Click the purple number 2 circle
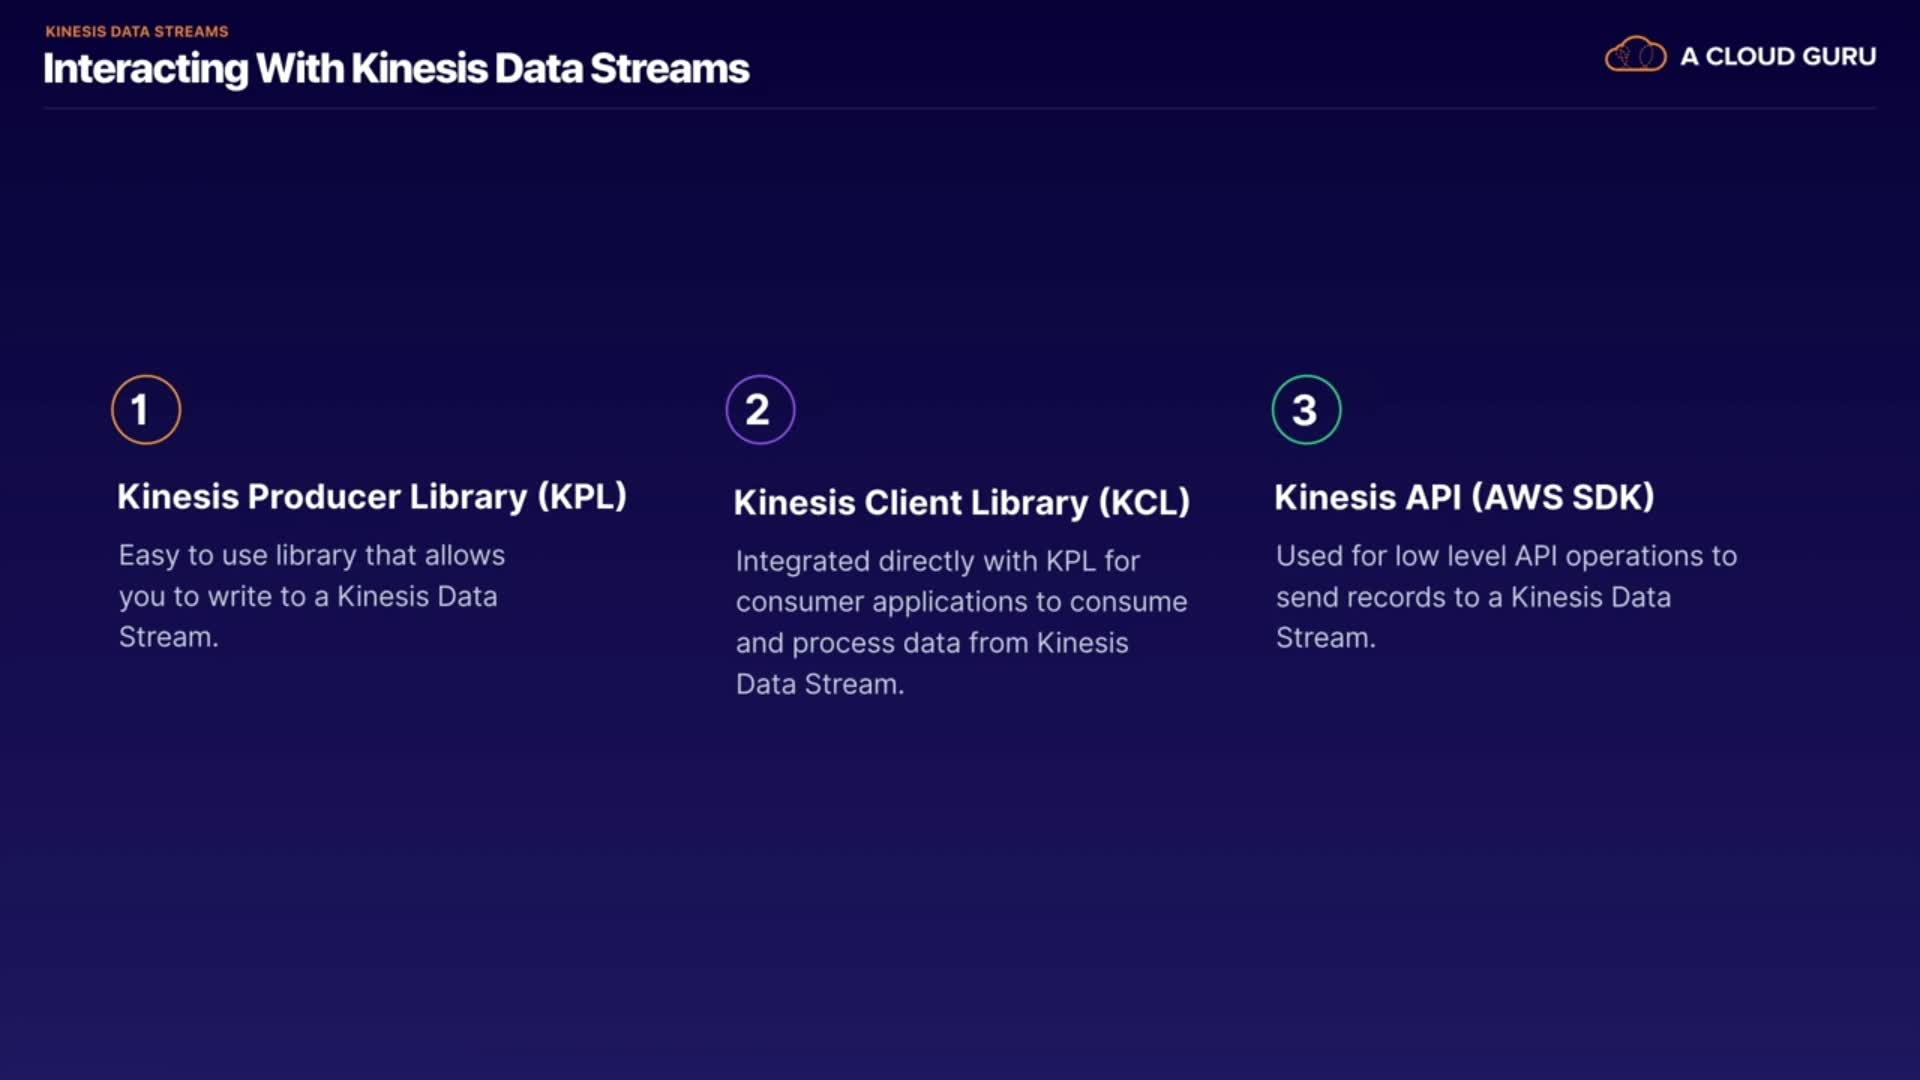This screenshot has width=1920, height=1080. 760,409
